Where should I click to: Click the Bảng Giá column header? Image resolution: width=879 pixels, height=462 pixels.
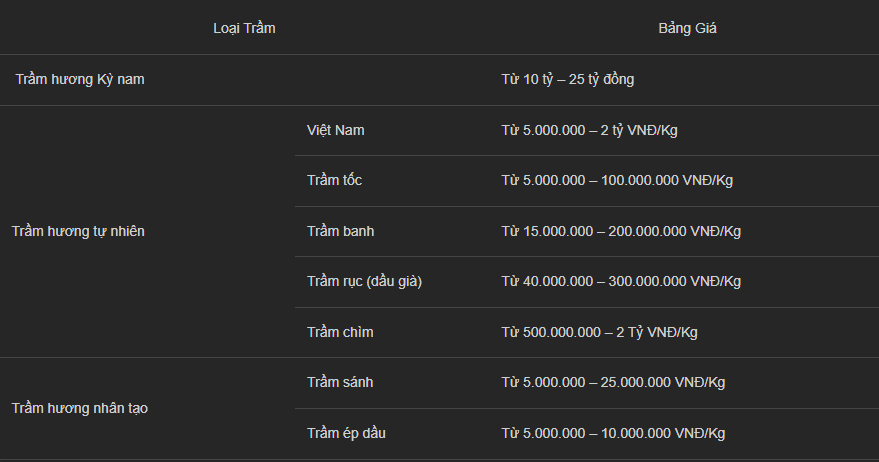coord(687,28)
